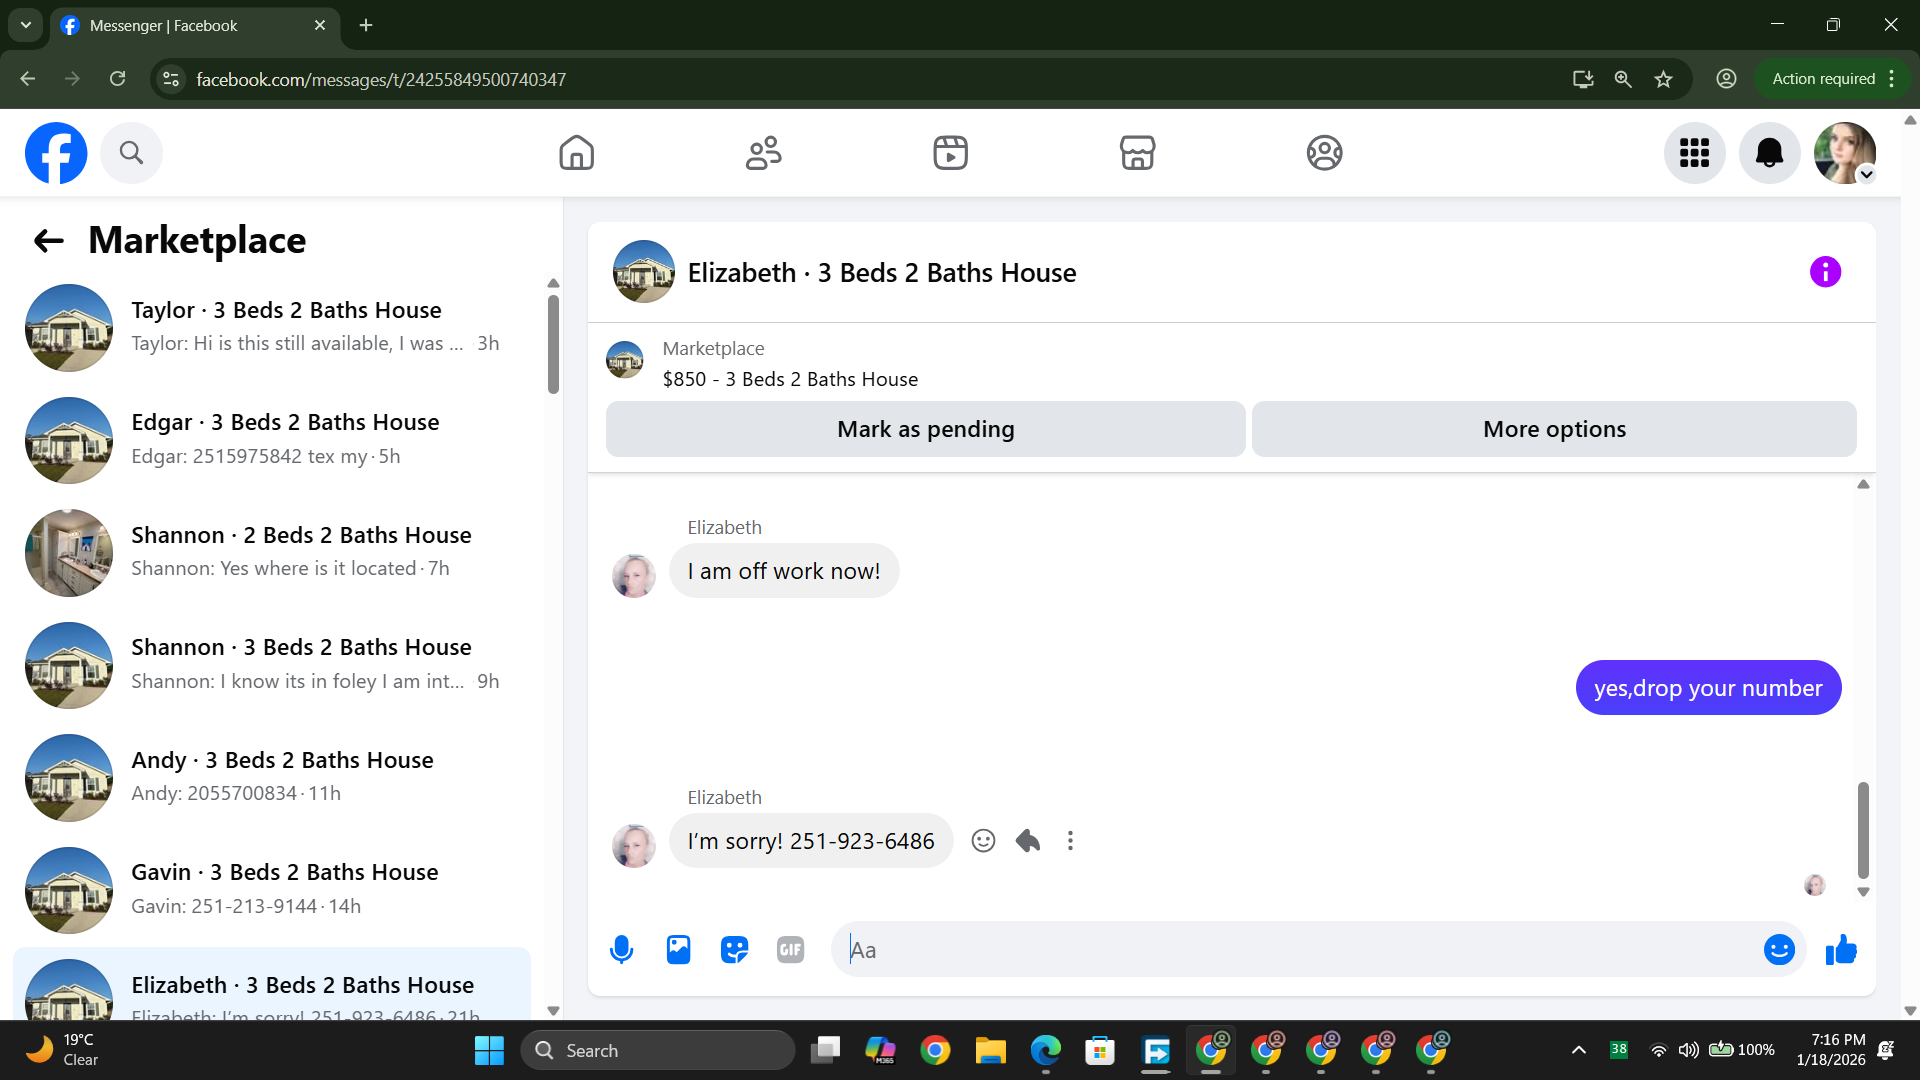Image resolution: width=1920 pixels, height=1080 pixels.
Task: Click the voice clip microphone icon
Action: pos(621,949)
